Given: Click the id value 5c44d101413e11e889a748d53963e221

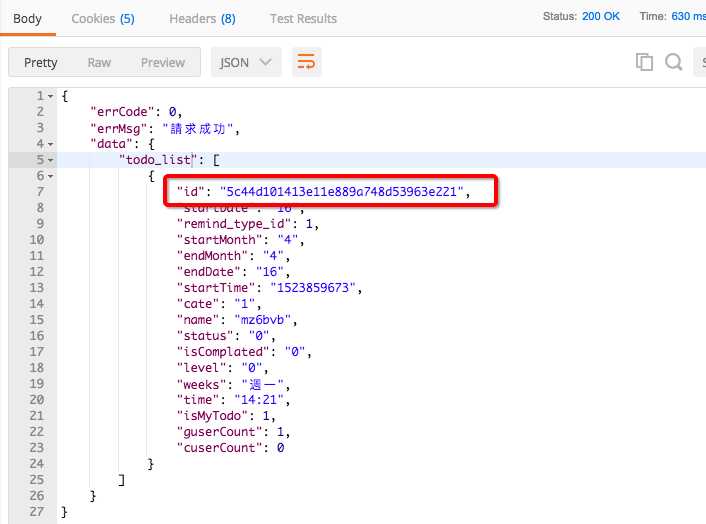Looking at the screenshot, I should [342, 192].
